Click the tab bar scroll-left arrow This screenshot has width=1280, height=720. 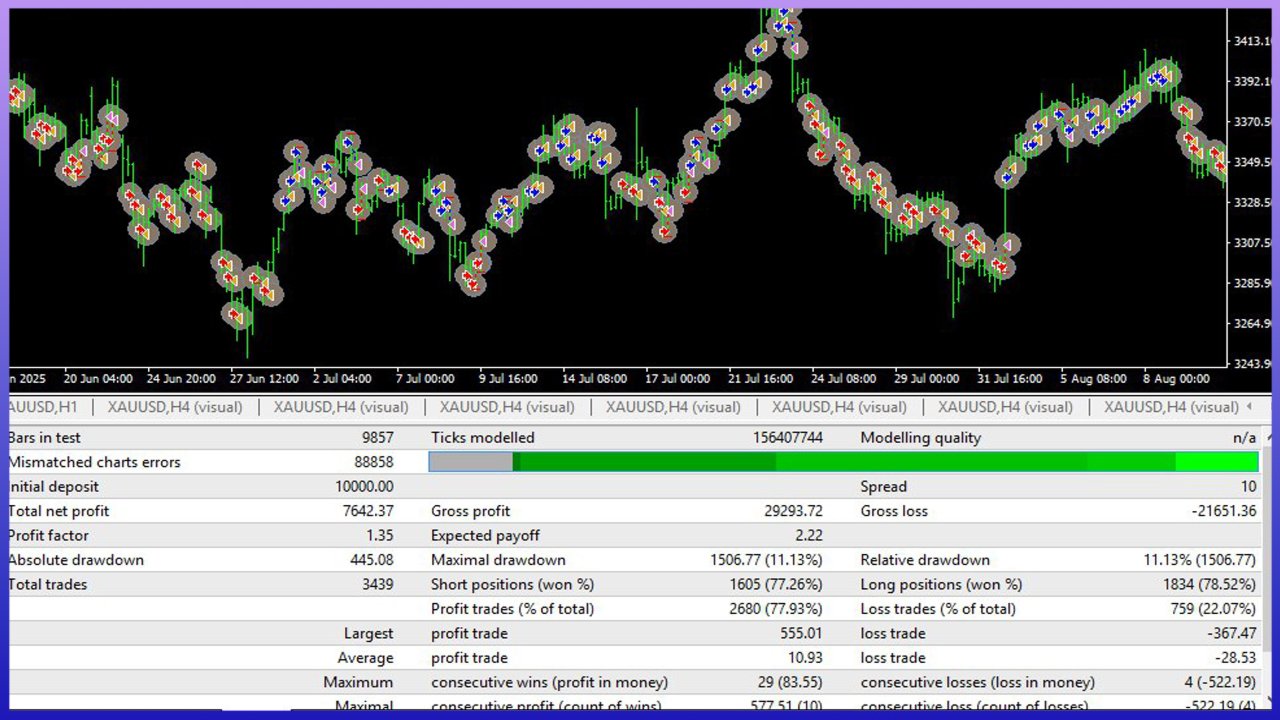pyautogui.click(x=1248, y=407)
